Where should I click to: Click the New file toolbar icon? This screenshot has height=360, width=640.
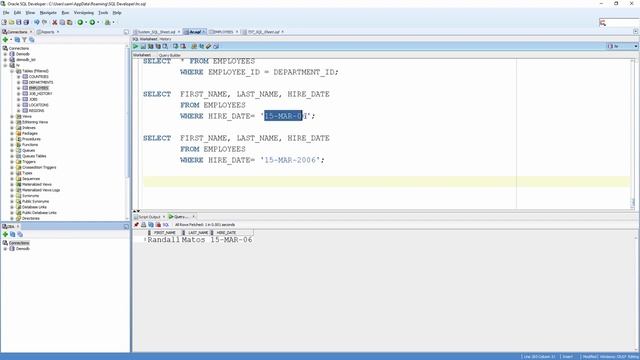click(x=4, y=22)
